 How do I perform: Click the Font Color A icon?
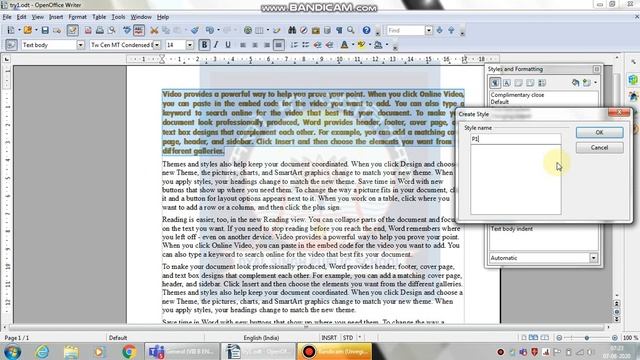coord(344,45)
